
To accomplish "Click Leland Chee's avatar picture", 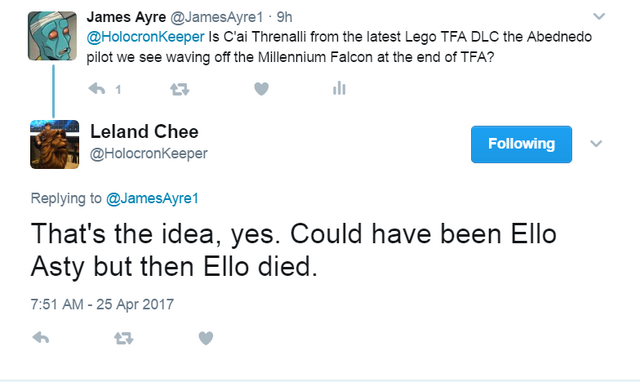I will pyautogui.click(x=55, y=144).
